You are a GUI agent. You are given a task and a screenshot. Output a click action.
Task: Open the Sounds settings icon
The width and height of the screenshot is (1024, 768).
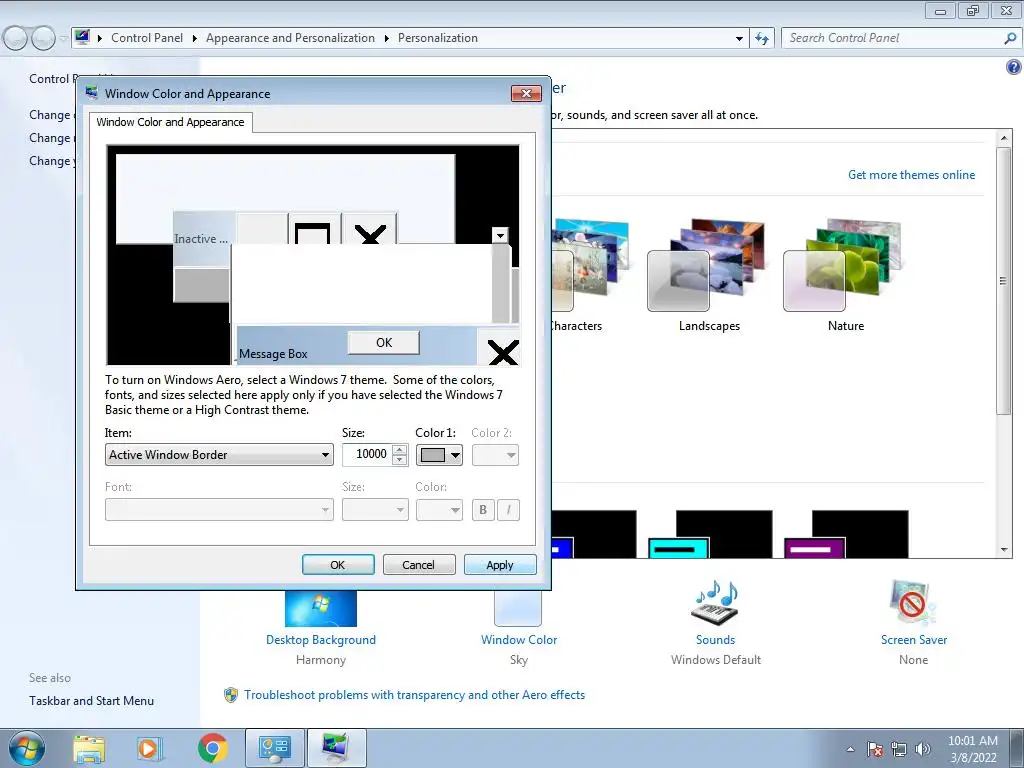click(715, 602)
